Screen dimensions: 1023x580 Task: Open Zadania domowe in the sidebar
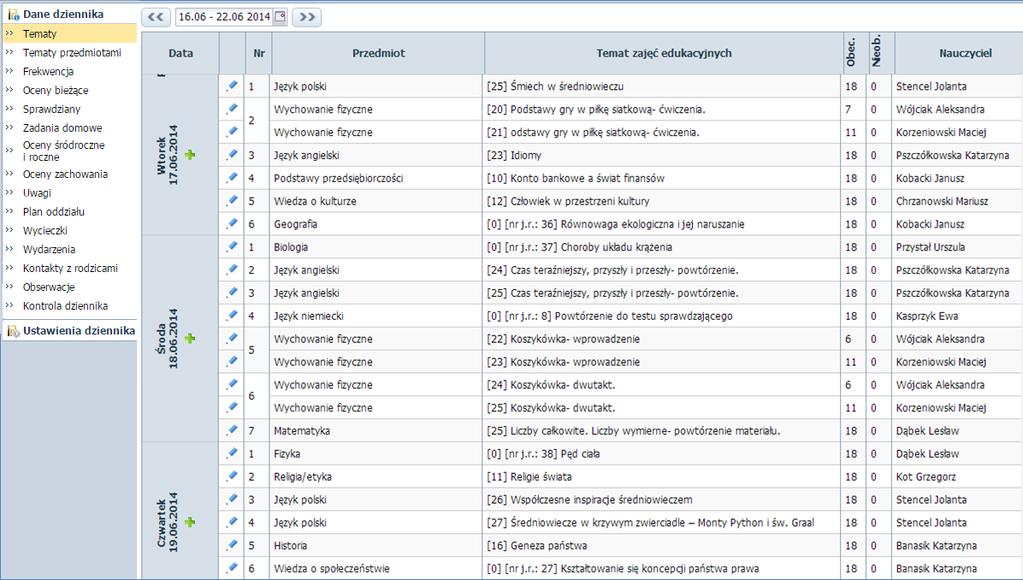click(63, 128)
